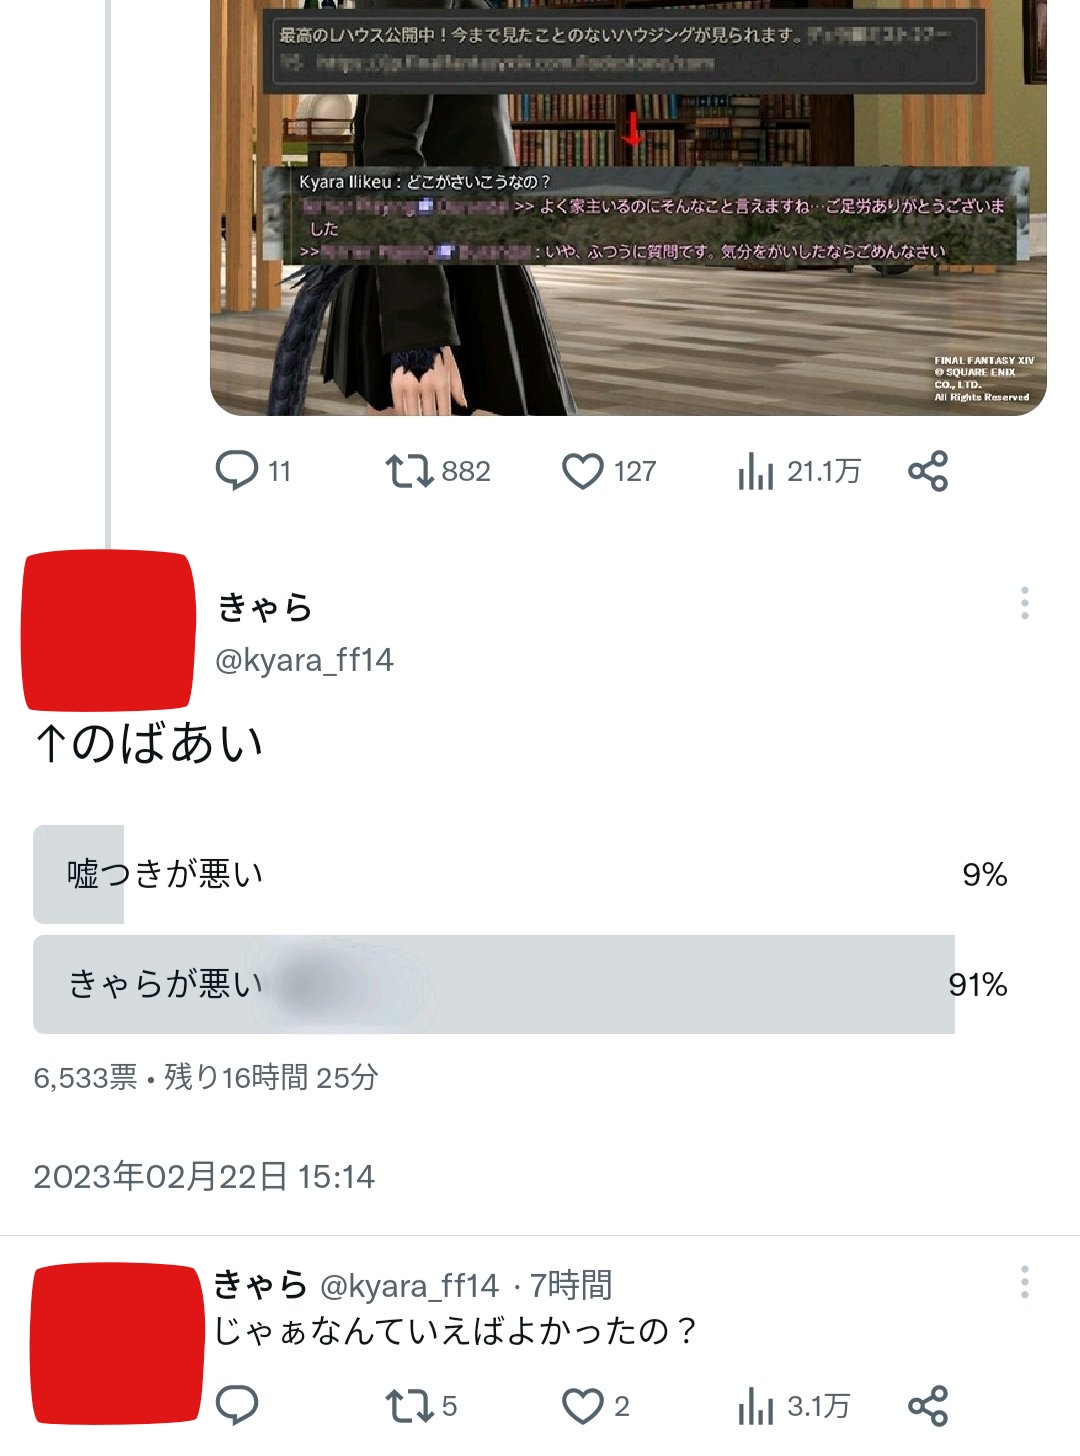Image resolution: width=1080 pixels, height=1456 pixels.
Task: Open the 2023年02月22日 15:14 timestamp
Action: (204, 1176)
